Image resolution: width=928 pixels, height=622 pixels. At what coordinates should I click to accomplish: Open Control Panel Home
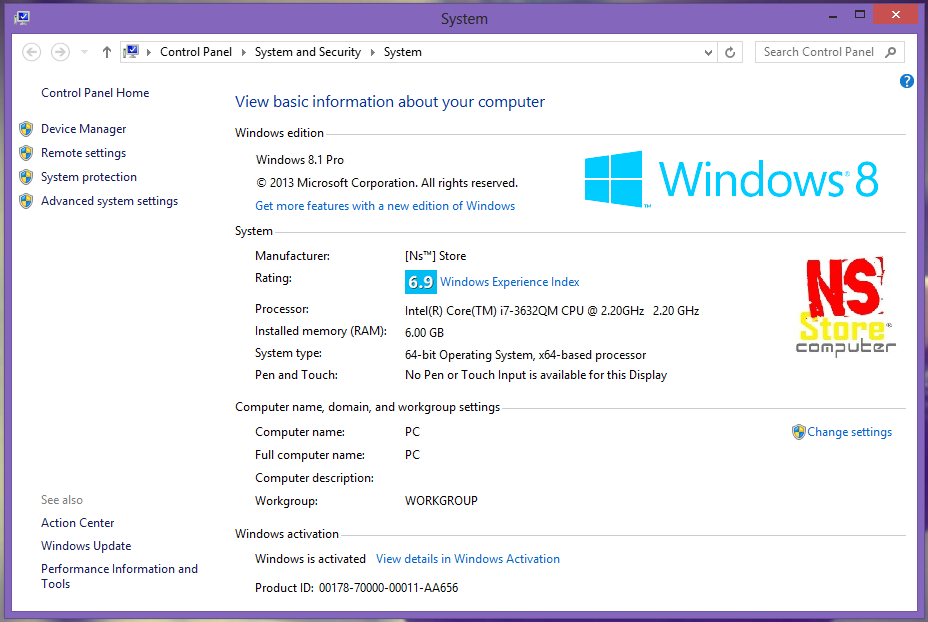95,93
